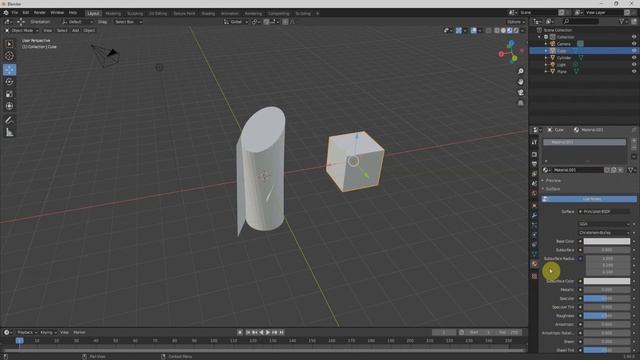Toggle snapping magnet in the header
This screenshot has height=360, width=640.
266,22
